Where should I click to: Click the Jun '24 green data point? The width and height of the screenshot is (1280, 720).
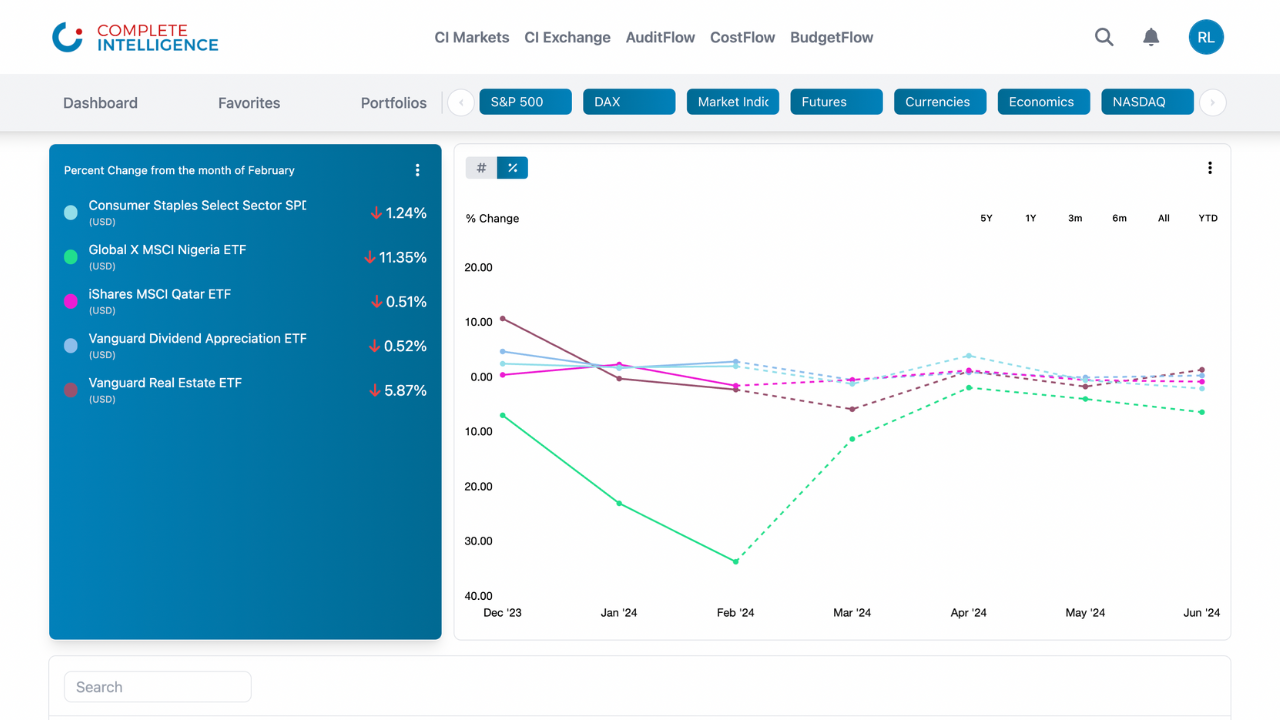pyautogui.click(x=1201, y=412)
